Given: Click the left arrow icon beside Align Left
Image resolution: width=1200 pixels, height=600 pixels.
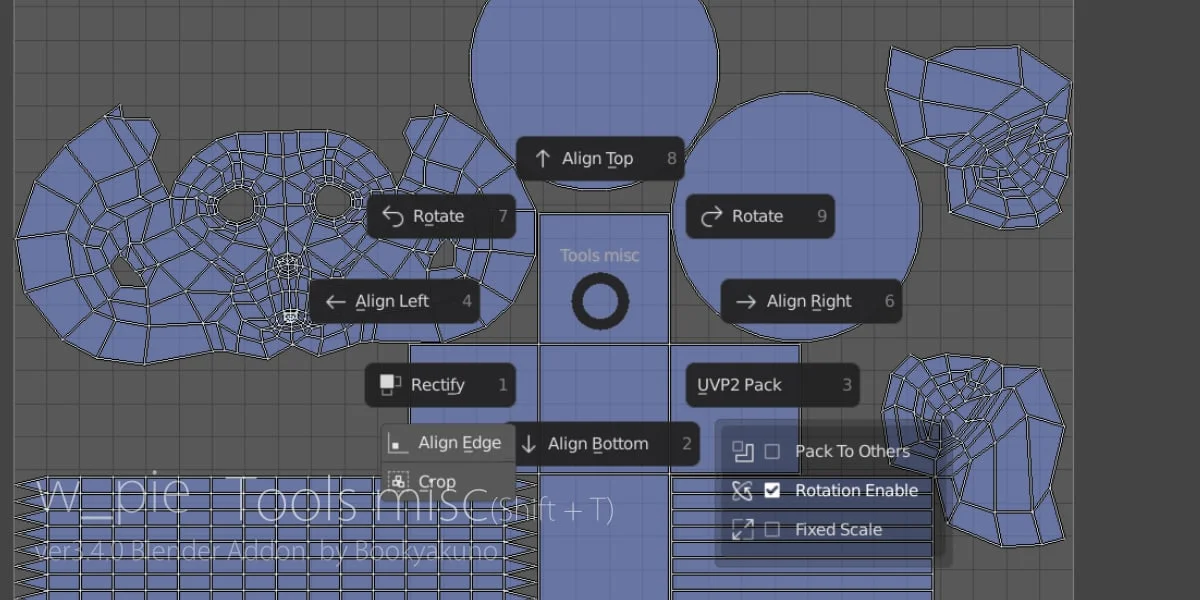Looking at the screenshot, I should (337, 301).
